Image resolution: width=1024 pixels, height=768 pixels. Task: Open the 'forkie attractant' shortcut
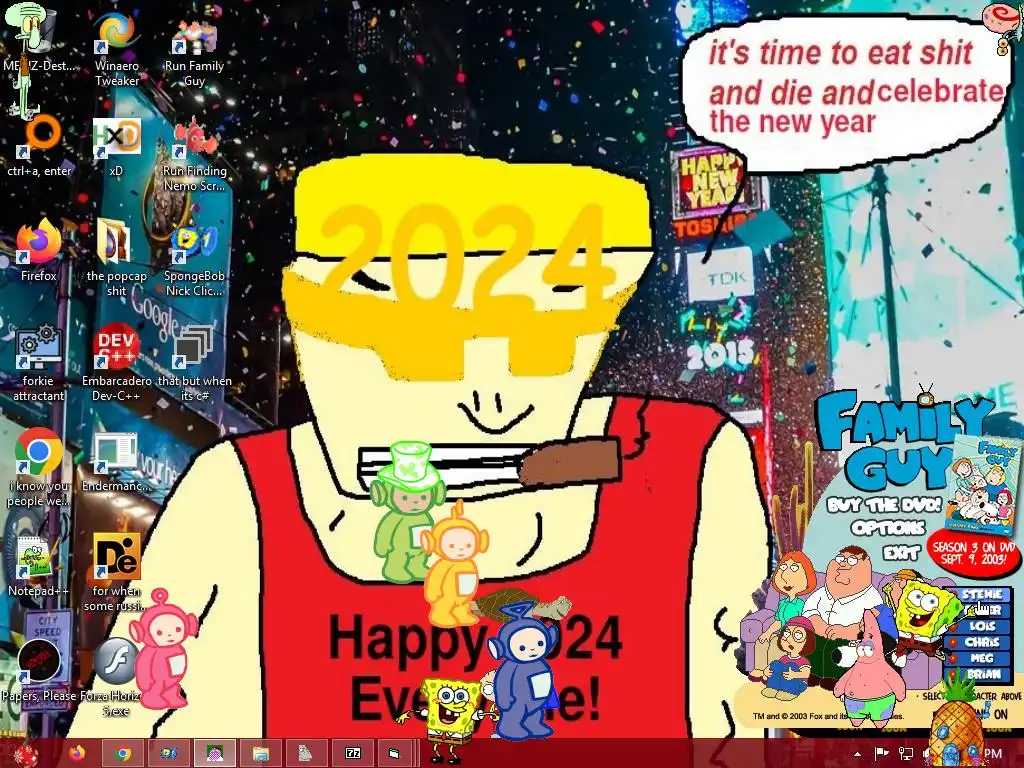(x=39, y=362)
